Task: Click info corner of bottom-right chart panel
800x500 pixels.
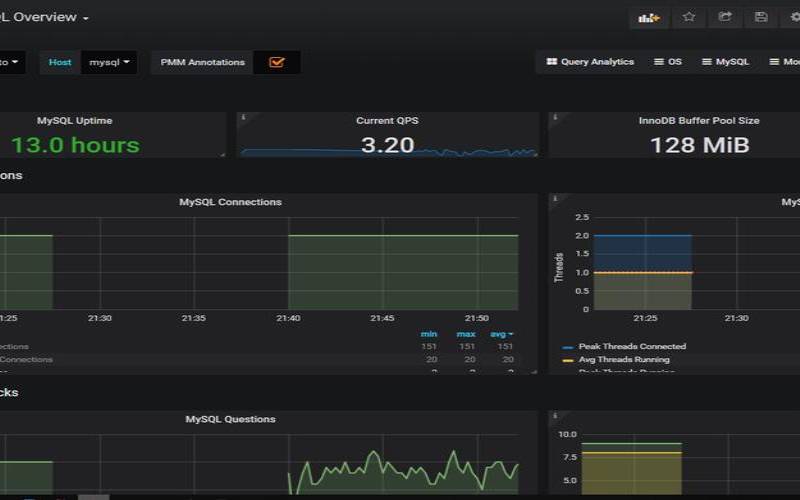Action: pyautogui.click(x=555, y=416)
